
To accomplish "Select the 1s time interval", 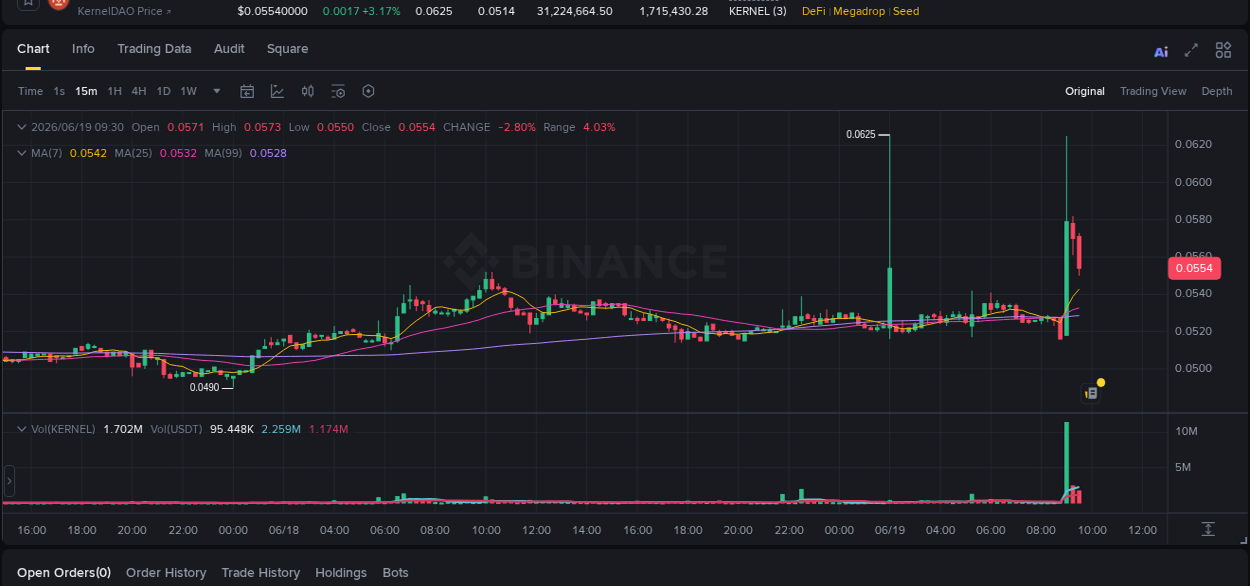I will pyautogui.click(x=59, y=91).
